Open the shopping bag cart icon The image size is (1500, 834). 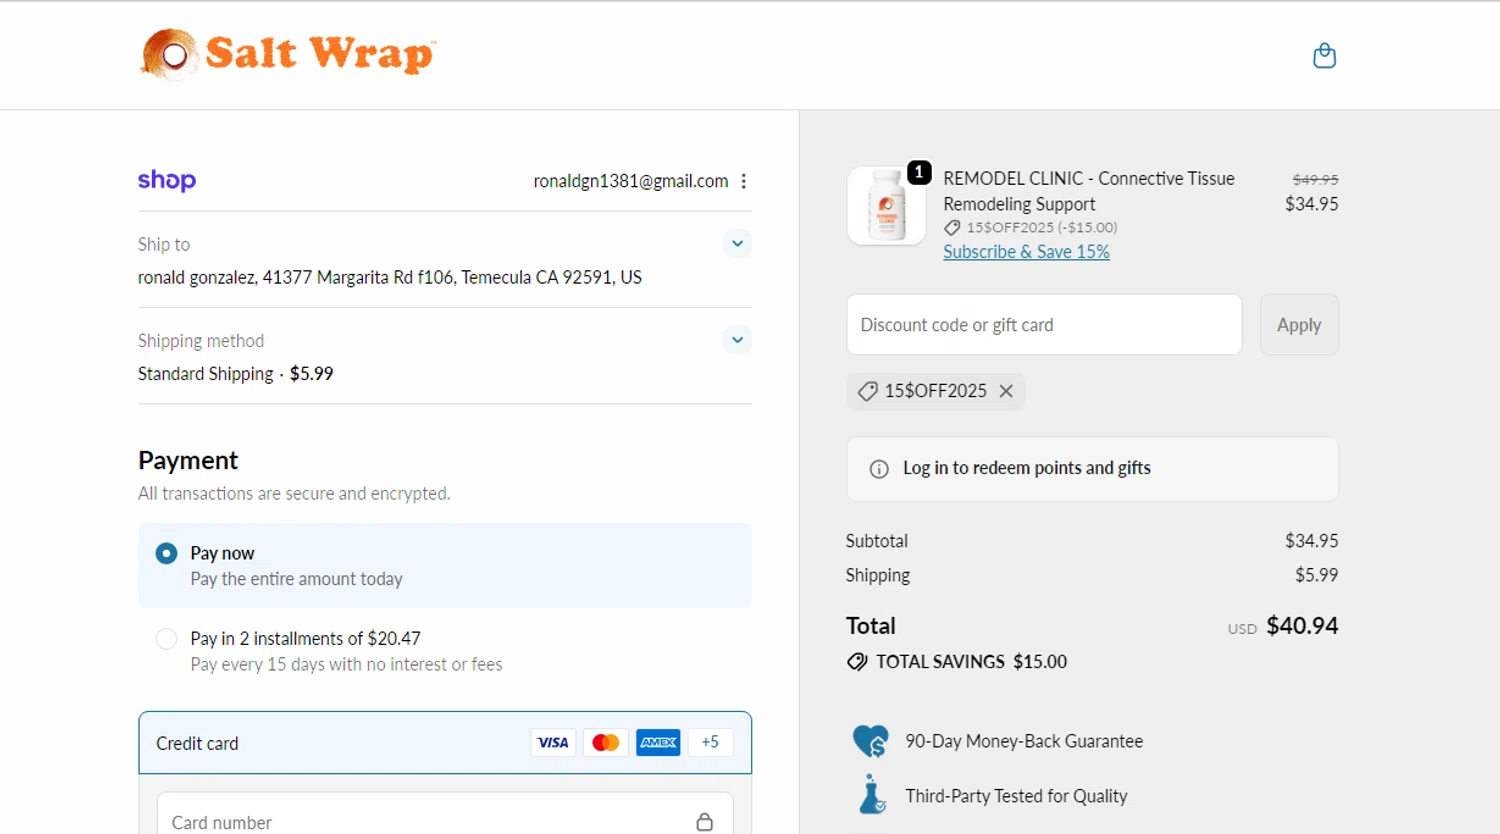click(x=1324, y=55)
